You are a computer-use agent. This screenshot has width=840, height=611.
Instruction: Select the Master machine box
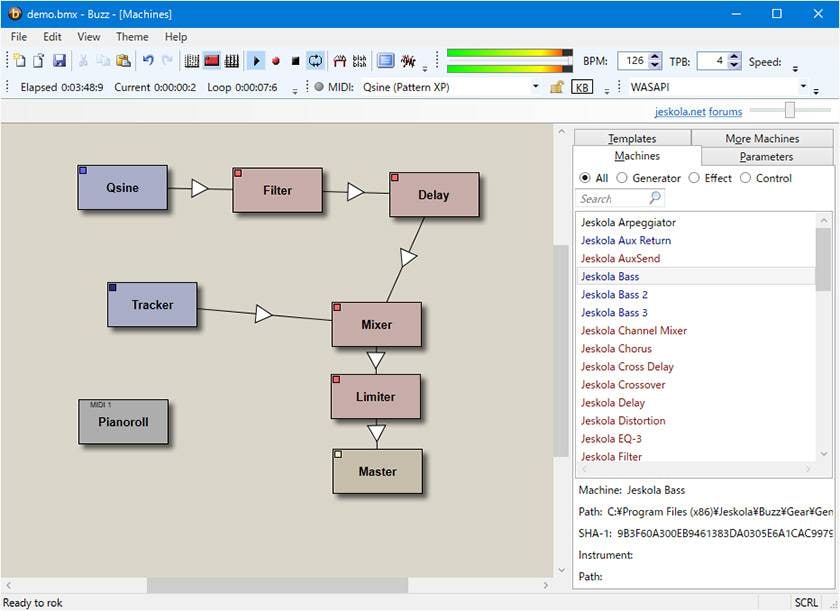(x=377, y=471)
